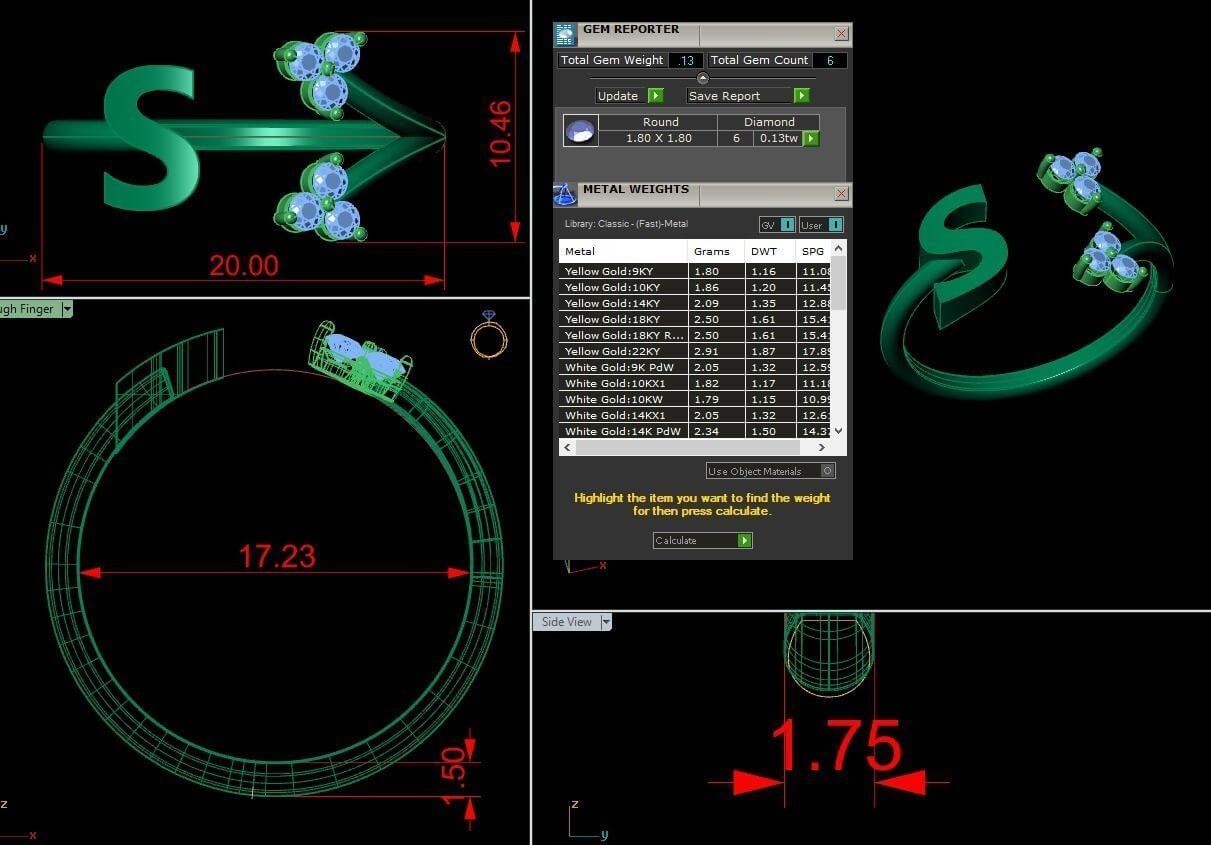Click the metal table scroll-down arrow
Screen dimensions: 1211x845
tap(838, 431)
